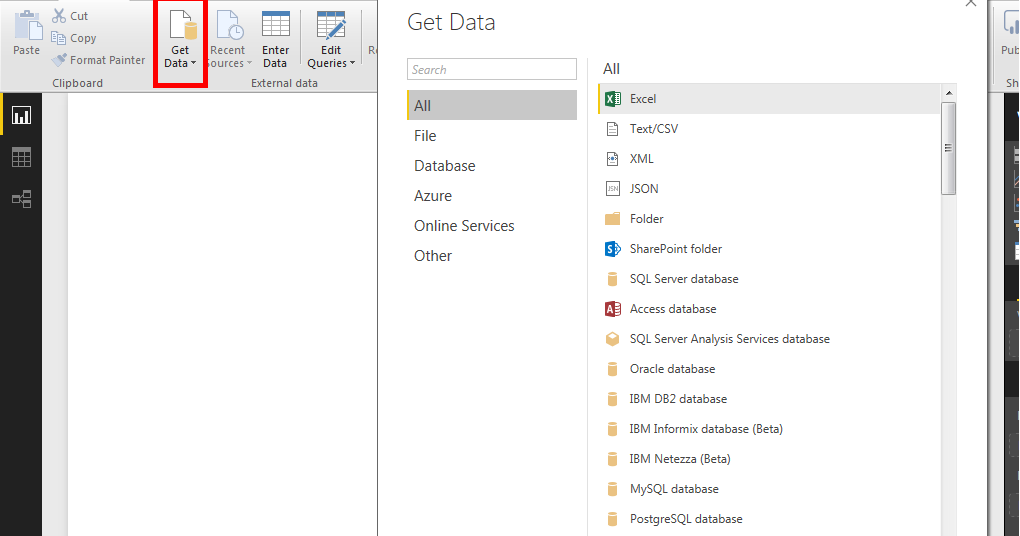Switch to Online Services category
The height and width of the screenshot is (536, 1020).
(464, 226)
